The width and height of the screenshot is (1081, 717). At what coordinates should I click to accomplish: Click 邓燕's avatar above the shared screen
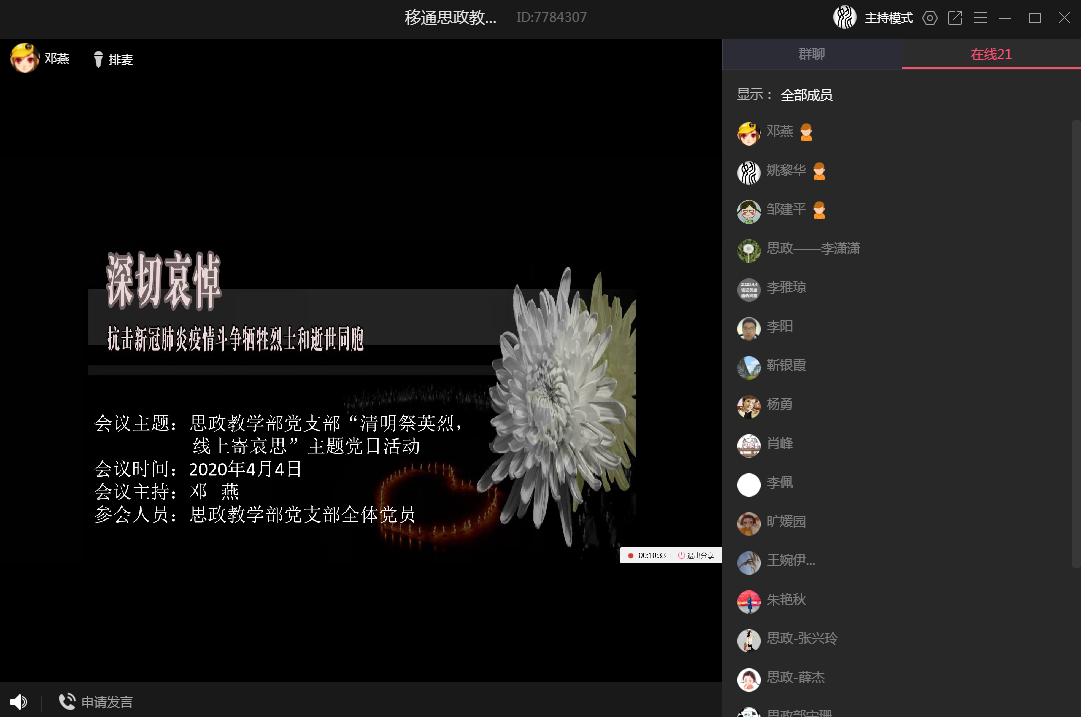point(24,58)
